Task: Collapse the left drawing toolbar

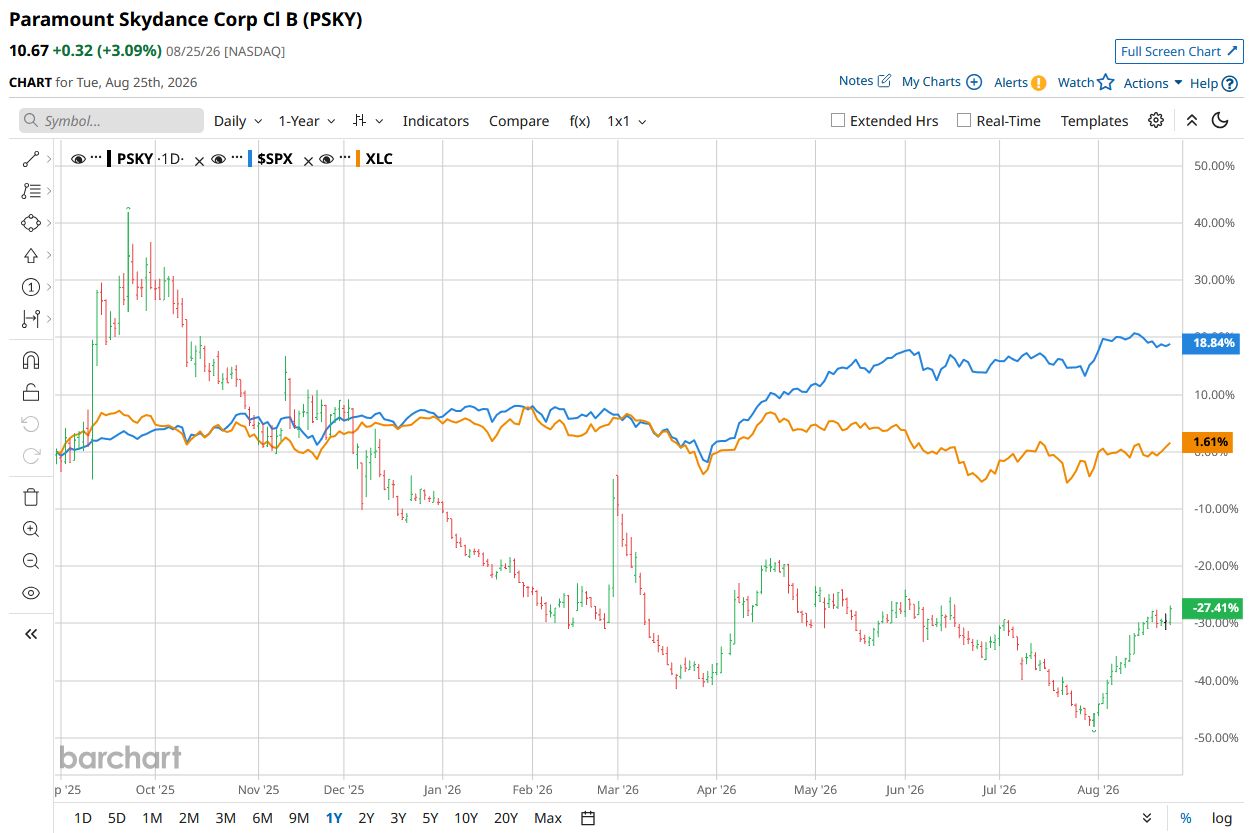Action: 30,634
